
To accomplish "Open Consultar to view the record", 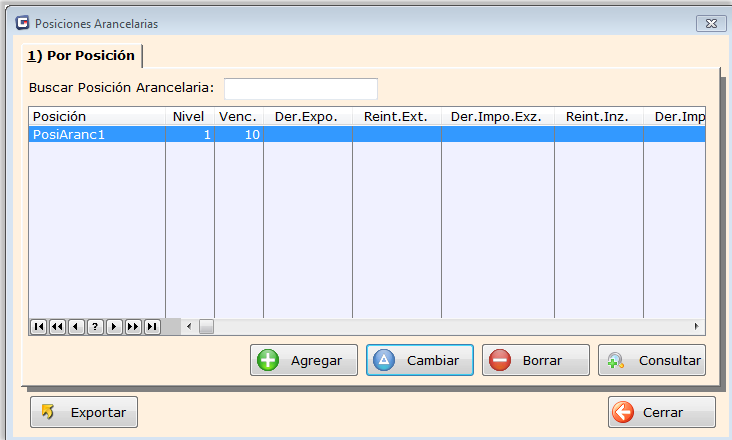I will click(651, 361).
